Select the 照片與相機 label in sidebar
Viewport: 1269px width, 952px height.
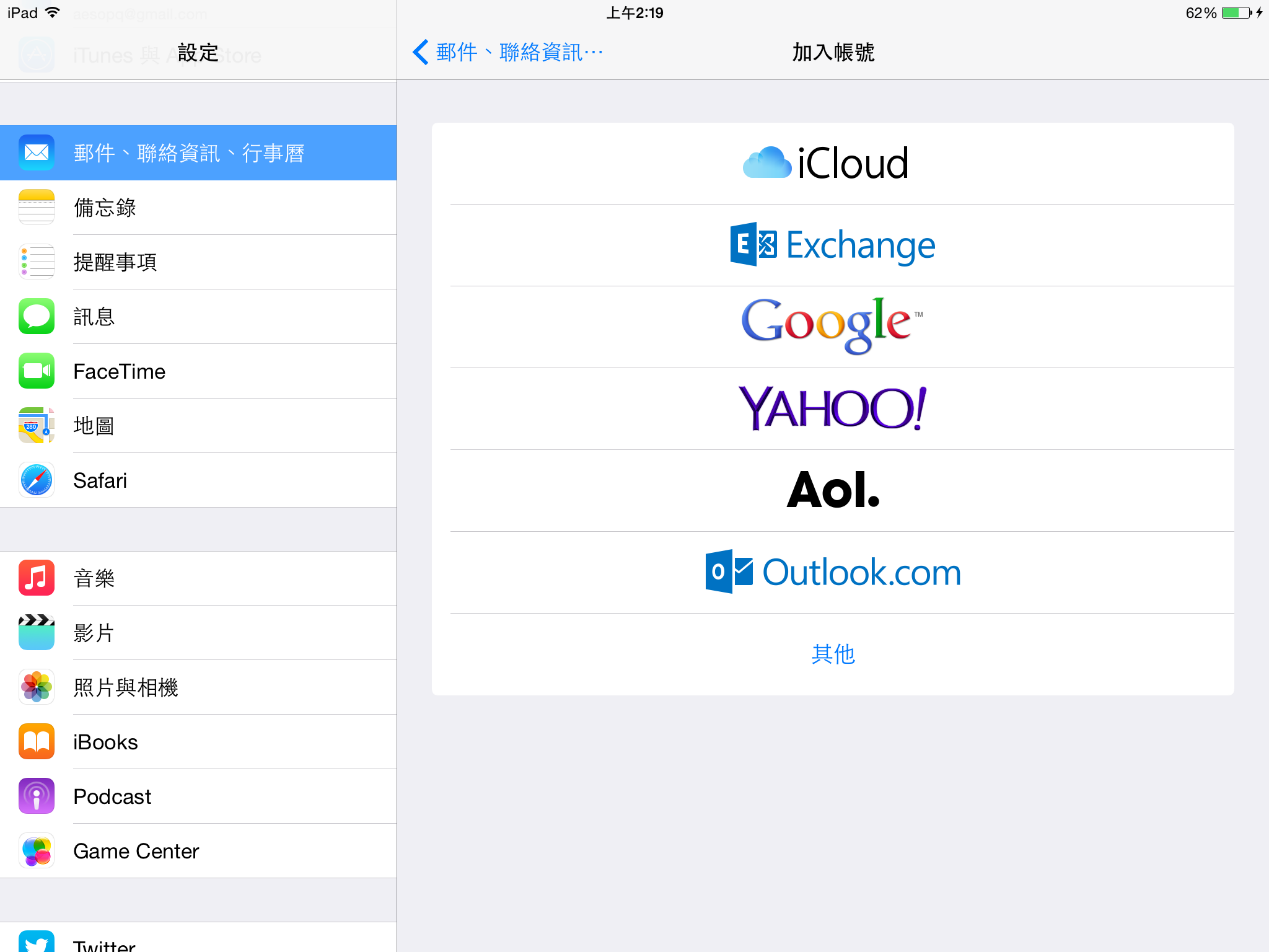[x=126, y=687]
